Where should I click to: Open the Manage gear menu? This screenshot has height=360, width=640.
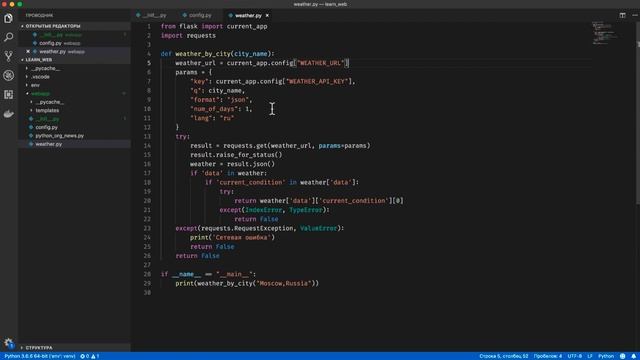tap(8, 343)
